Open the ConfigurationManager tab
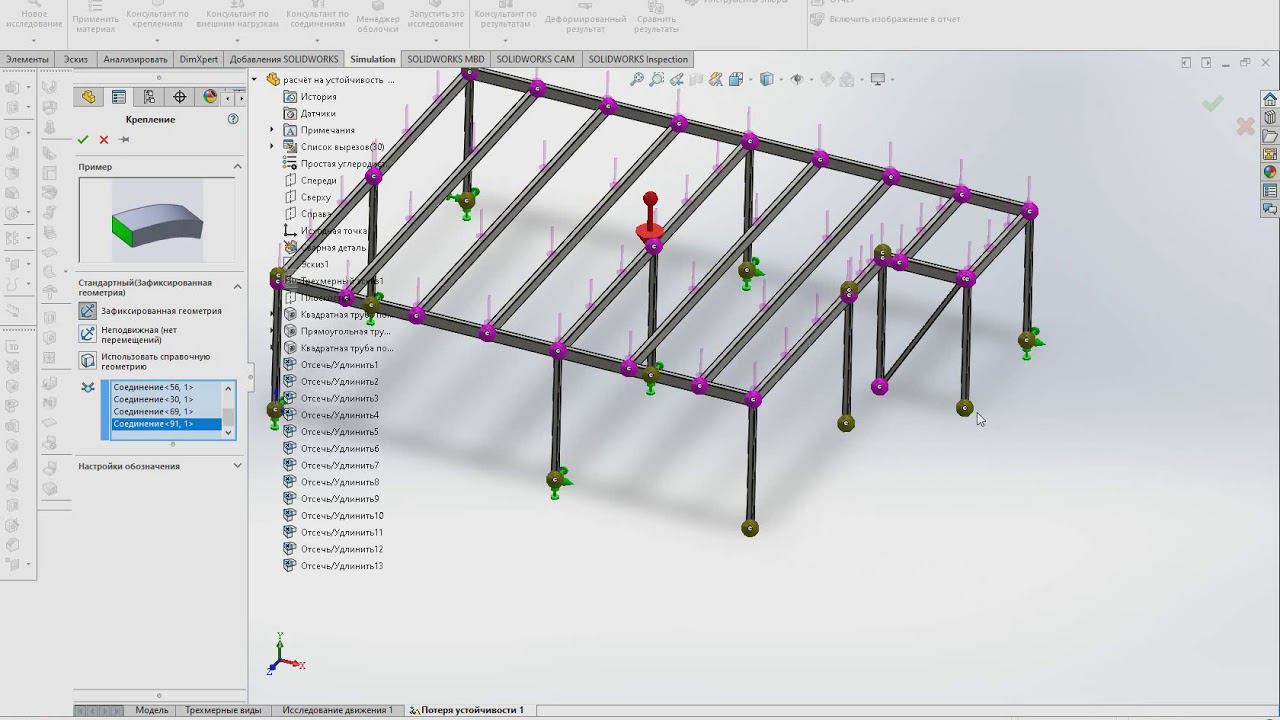The width and height of the screenshot is (1280, 720). pyautogui.click(x=149, y=97)
